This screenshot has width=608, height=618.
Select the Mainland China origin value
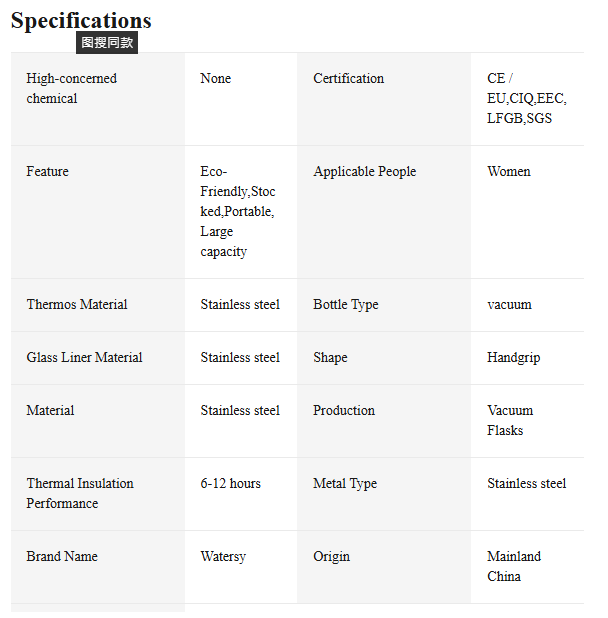[x=514, y=567]
